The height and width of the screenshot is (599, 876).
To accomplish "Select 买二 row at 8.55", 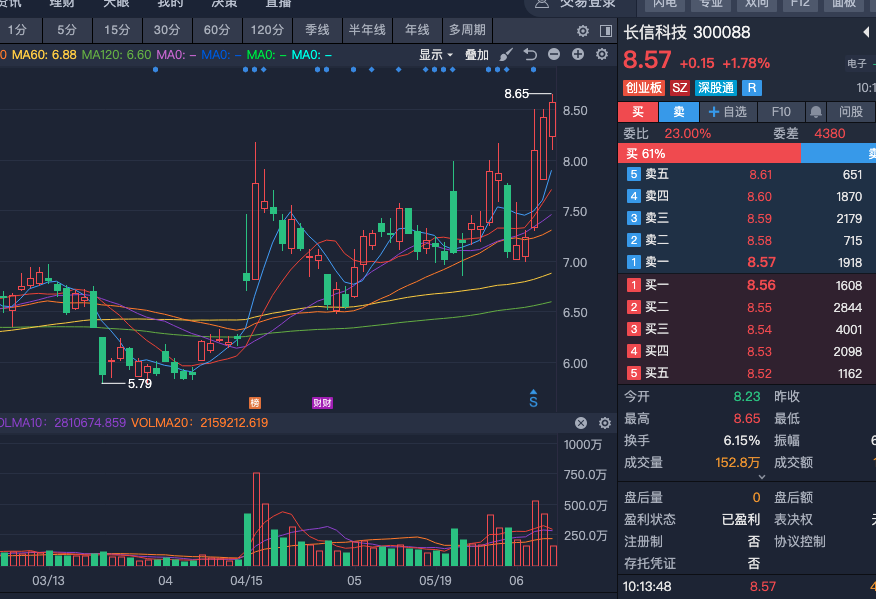I will (747, 307).
